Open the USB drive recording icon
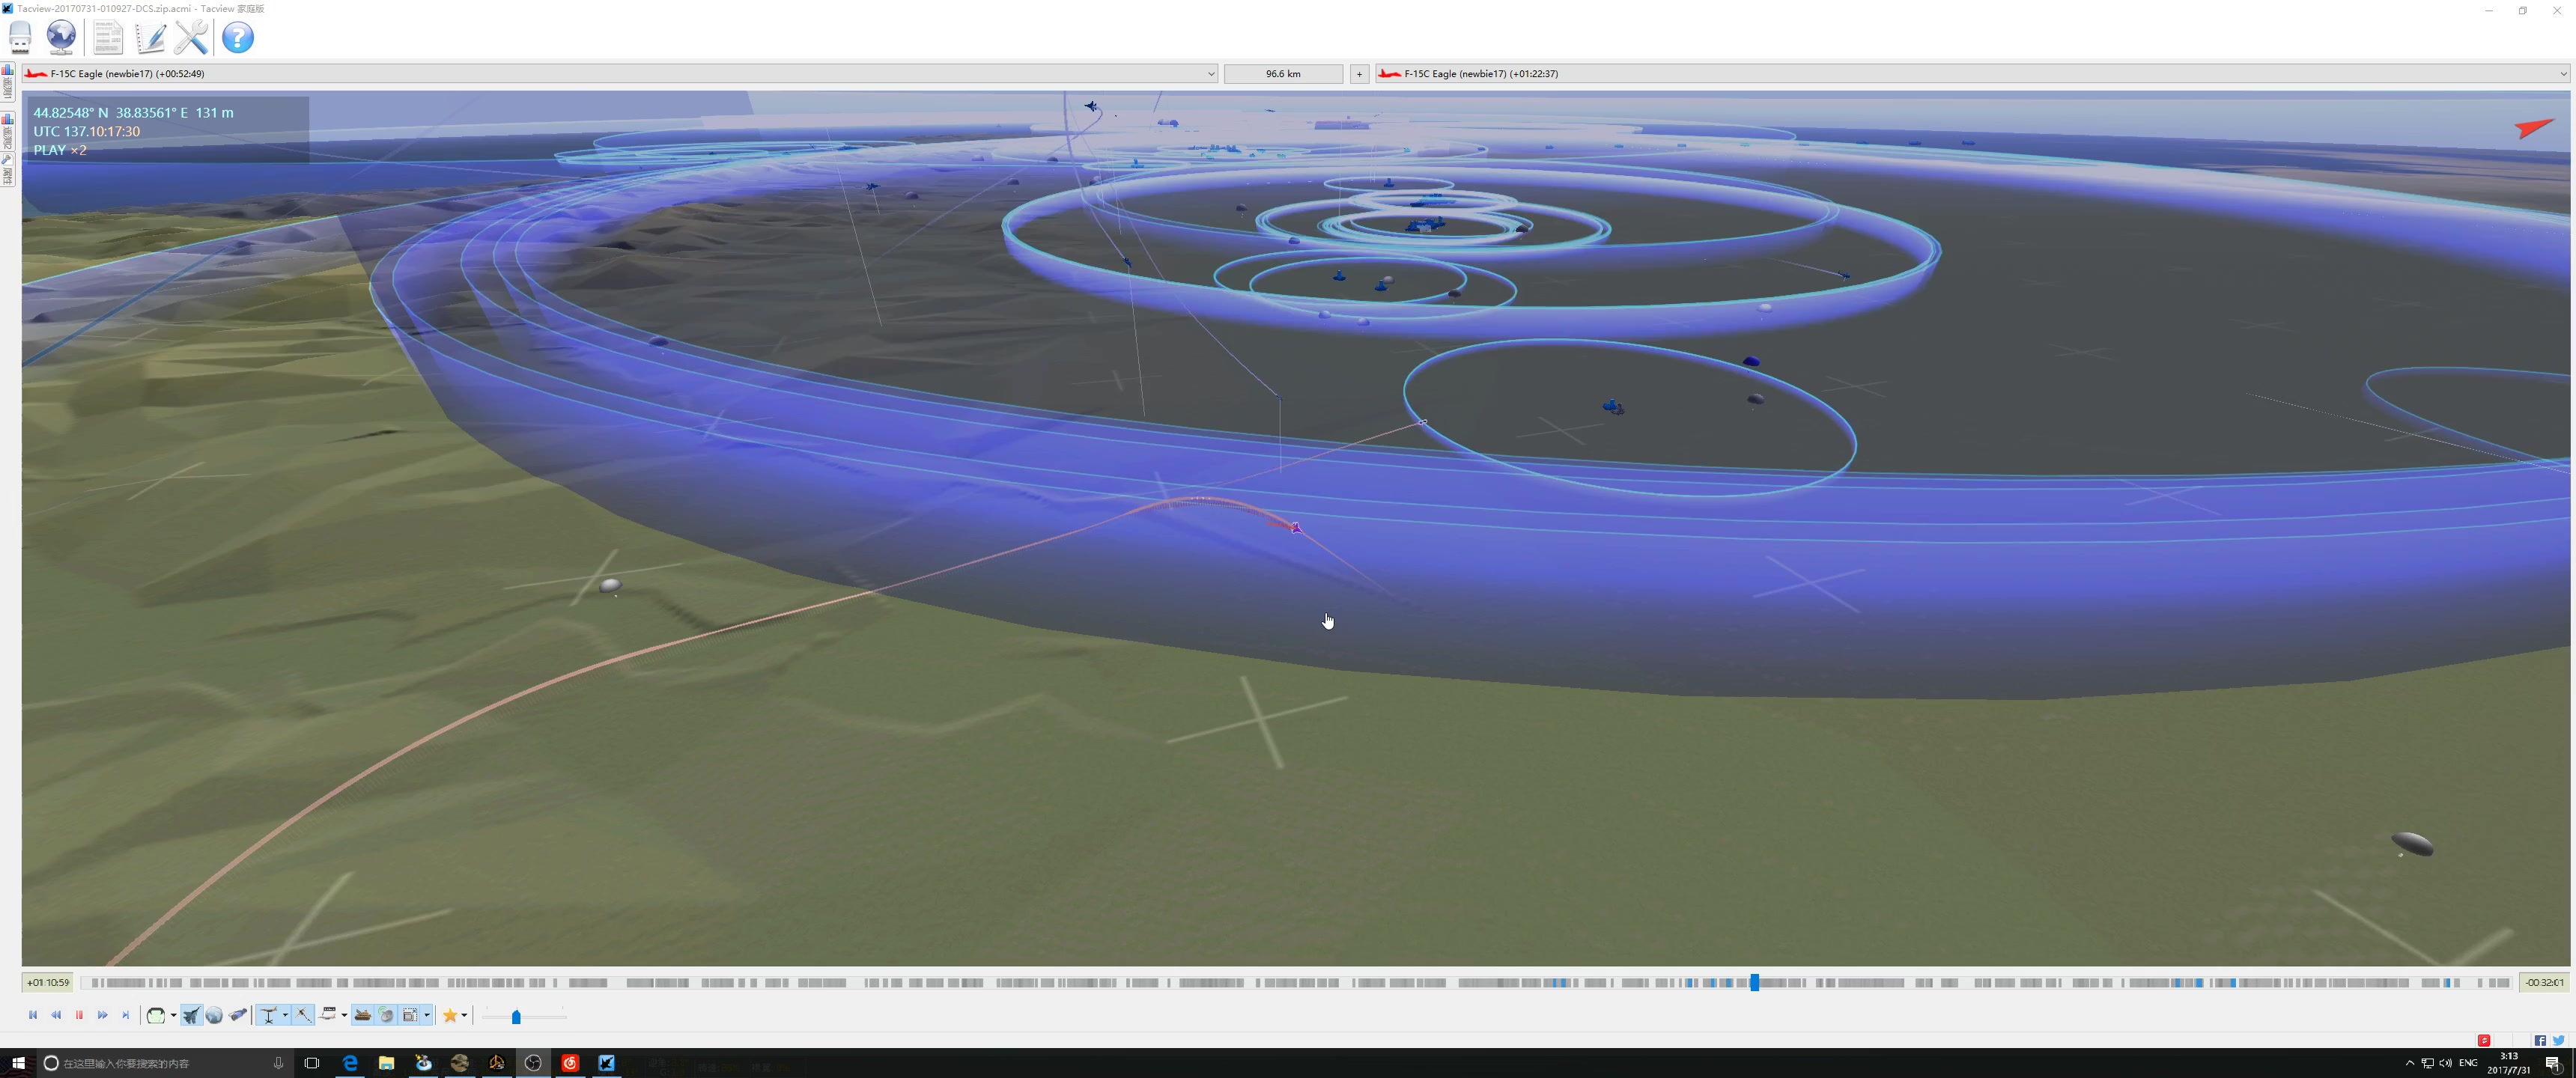The height and width of the screenshot is (1078, 2576). 20,38
